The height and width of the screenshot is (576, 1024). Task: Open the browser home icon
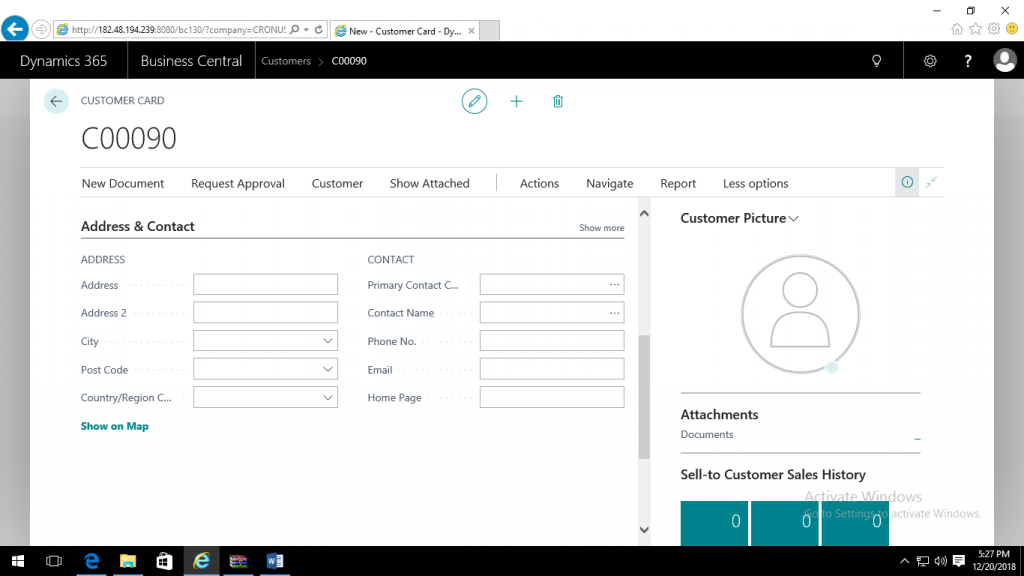[x=957, y=29]
